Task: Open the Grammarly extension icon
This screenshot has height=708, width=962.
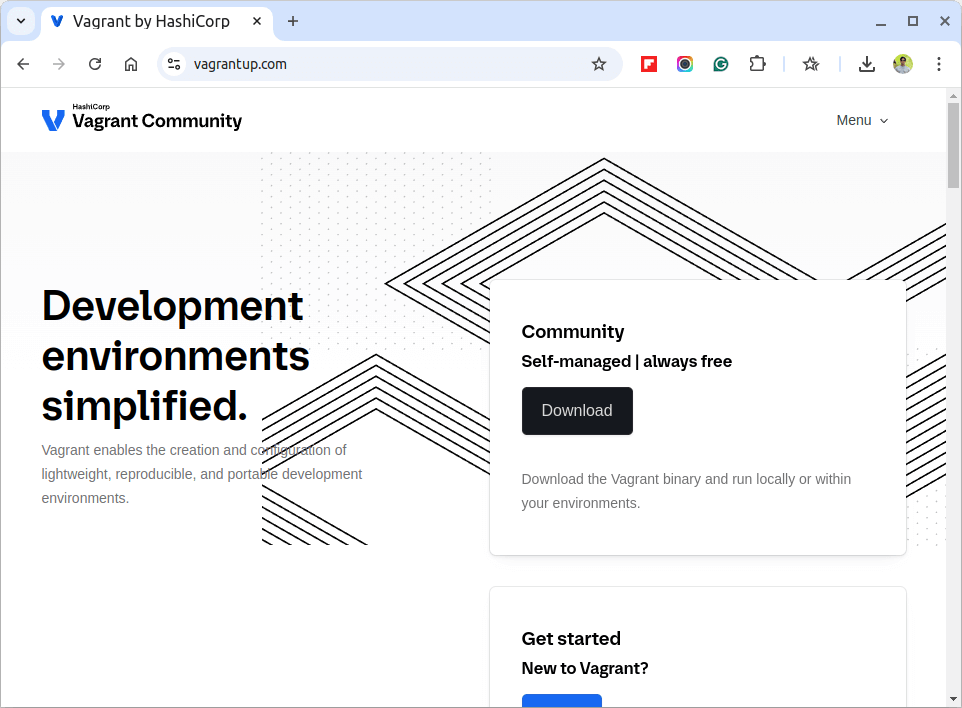Action: [x=721, y=64]
